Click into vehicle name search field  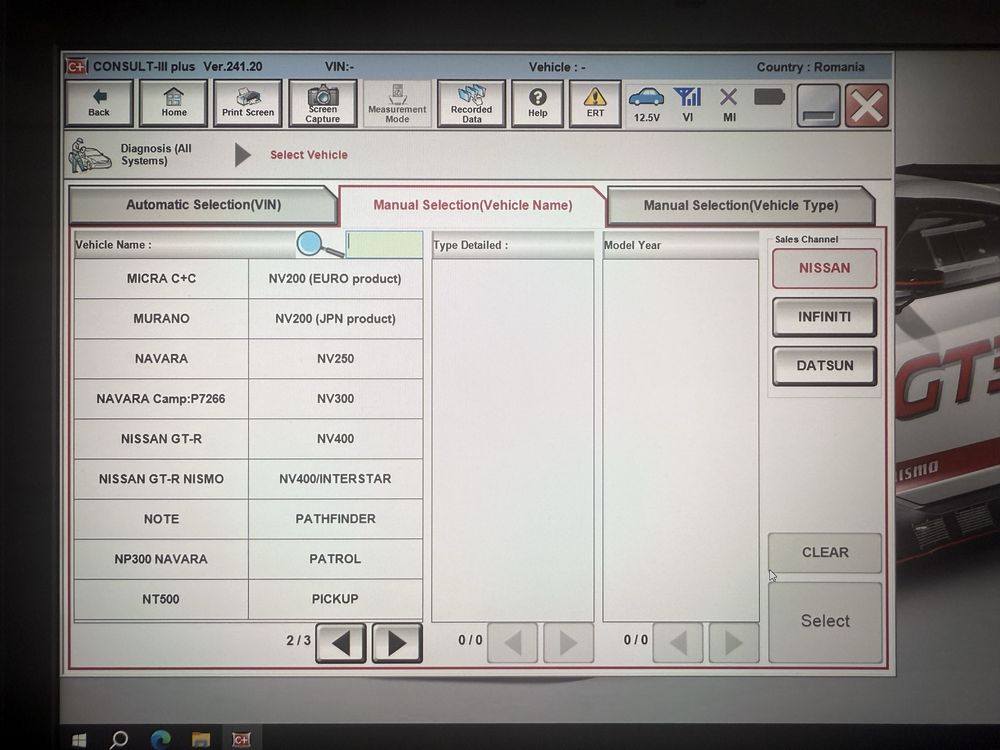(384, 244)
